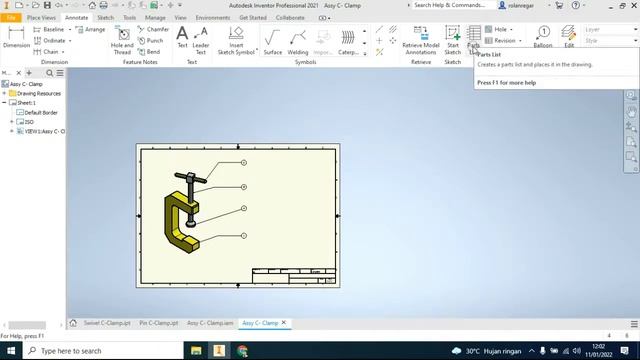The image size is (640, 360).
Task: Open the File menu
Action: click(11, 18)
